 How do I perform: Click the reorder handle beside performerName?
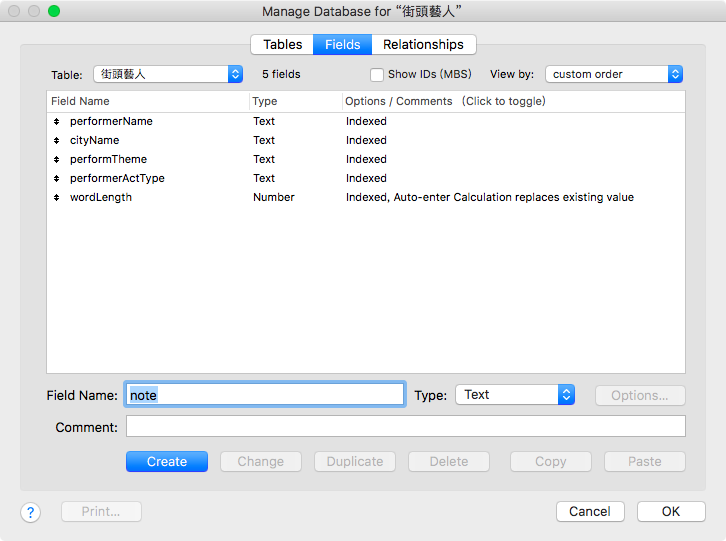coord(56,121)
